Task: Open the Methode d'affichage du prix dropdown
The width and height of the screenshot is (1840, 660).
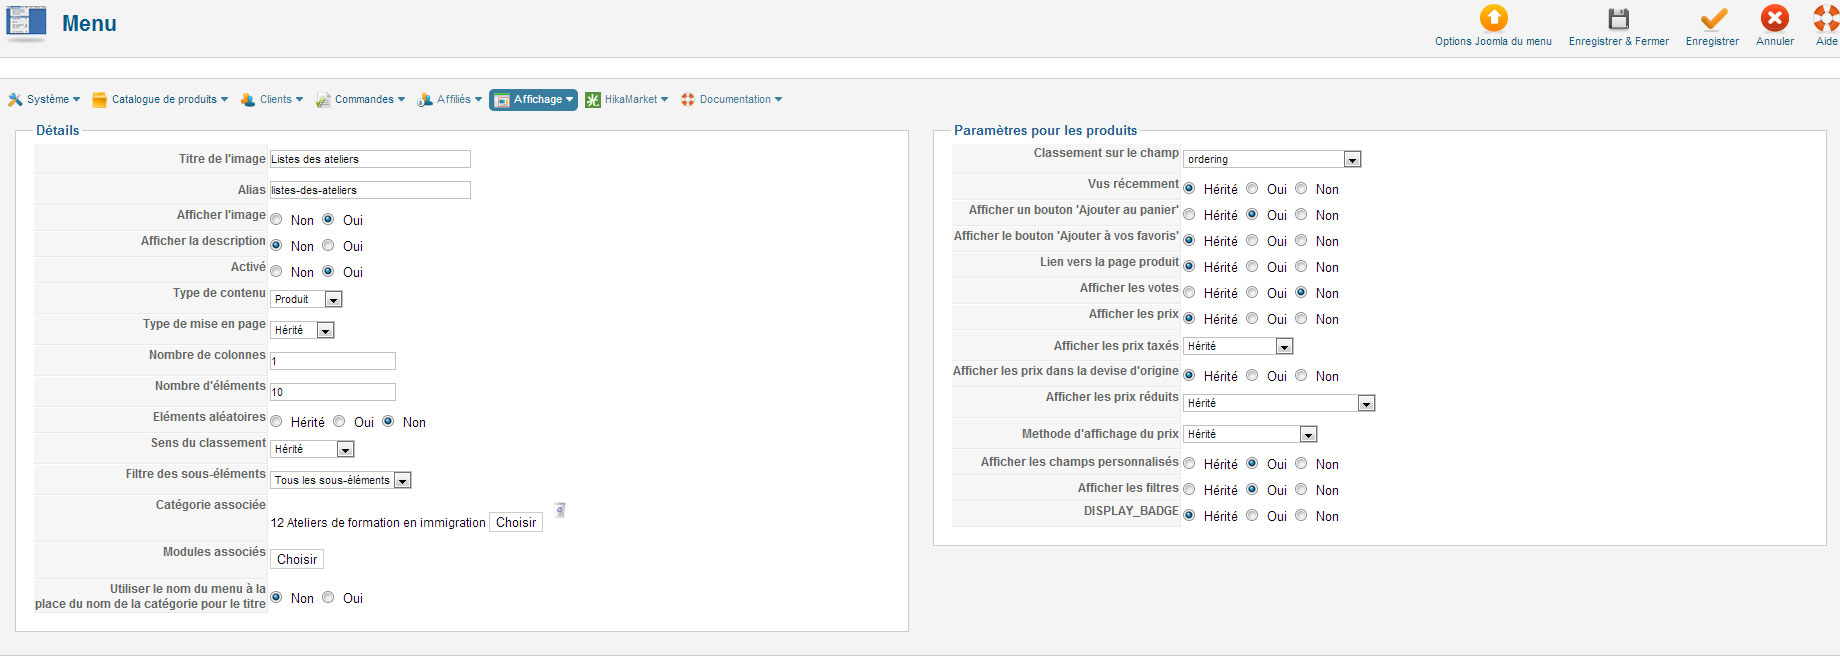Action: [1250, 434]
